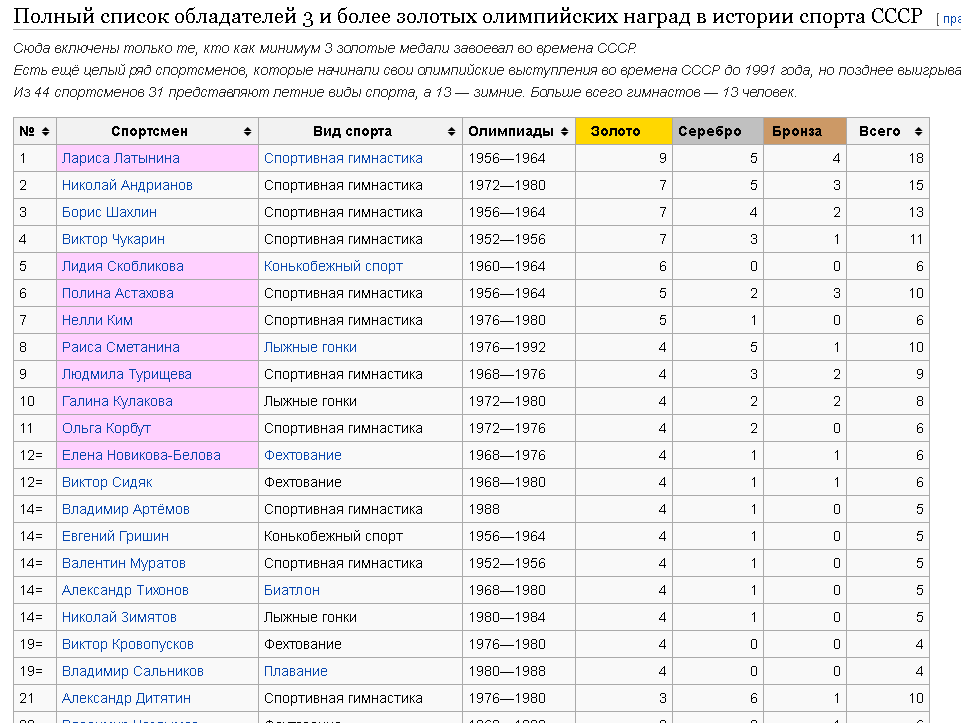Open Конькобежный спорт link in Скобликова row

tap(333, 266)
